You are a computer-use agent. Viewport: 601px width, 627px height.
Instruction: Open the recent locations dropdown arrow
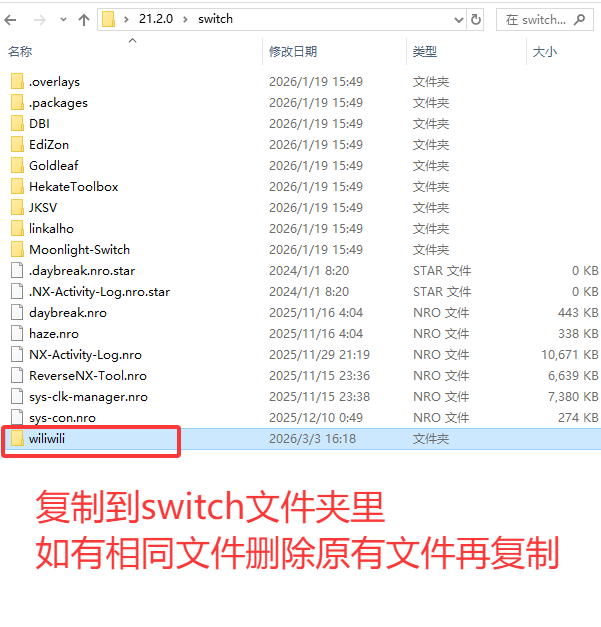63,20
